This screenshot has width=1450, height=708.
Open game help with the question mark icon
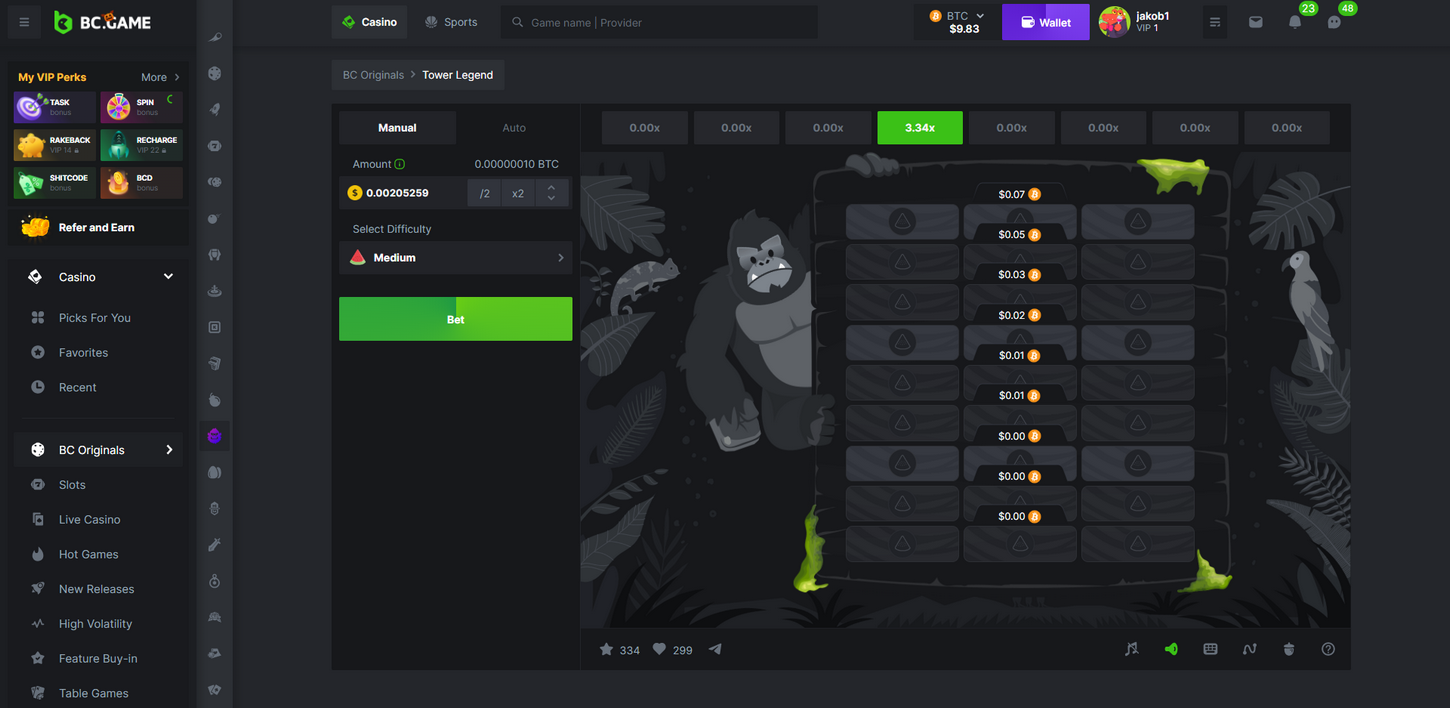(x=1328, y=648)
